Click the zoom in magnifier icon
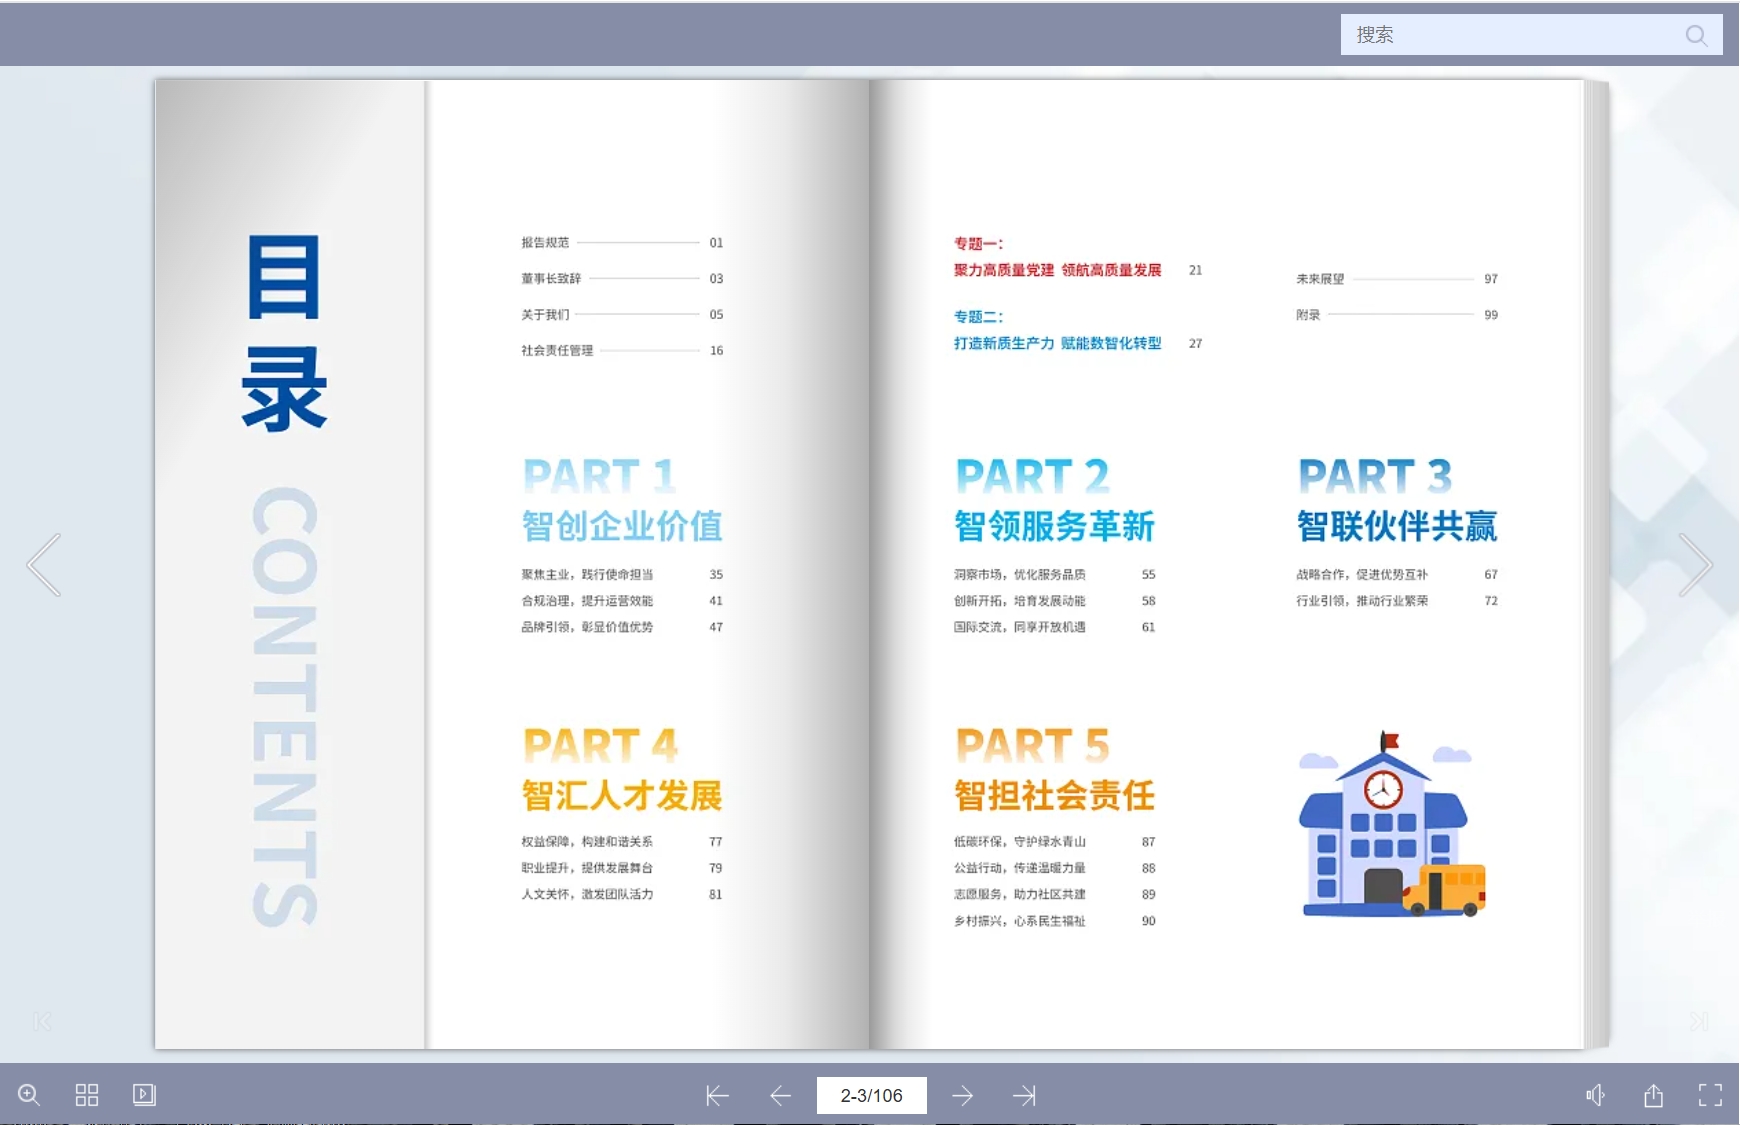This screenshot has width=1740, height=1125. pos(29,1095)
